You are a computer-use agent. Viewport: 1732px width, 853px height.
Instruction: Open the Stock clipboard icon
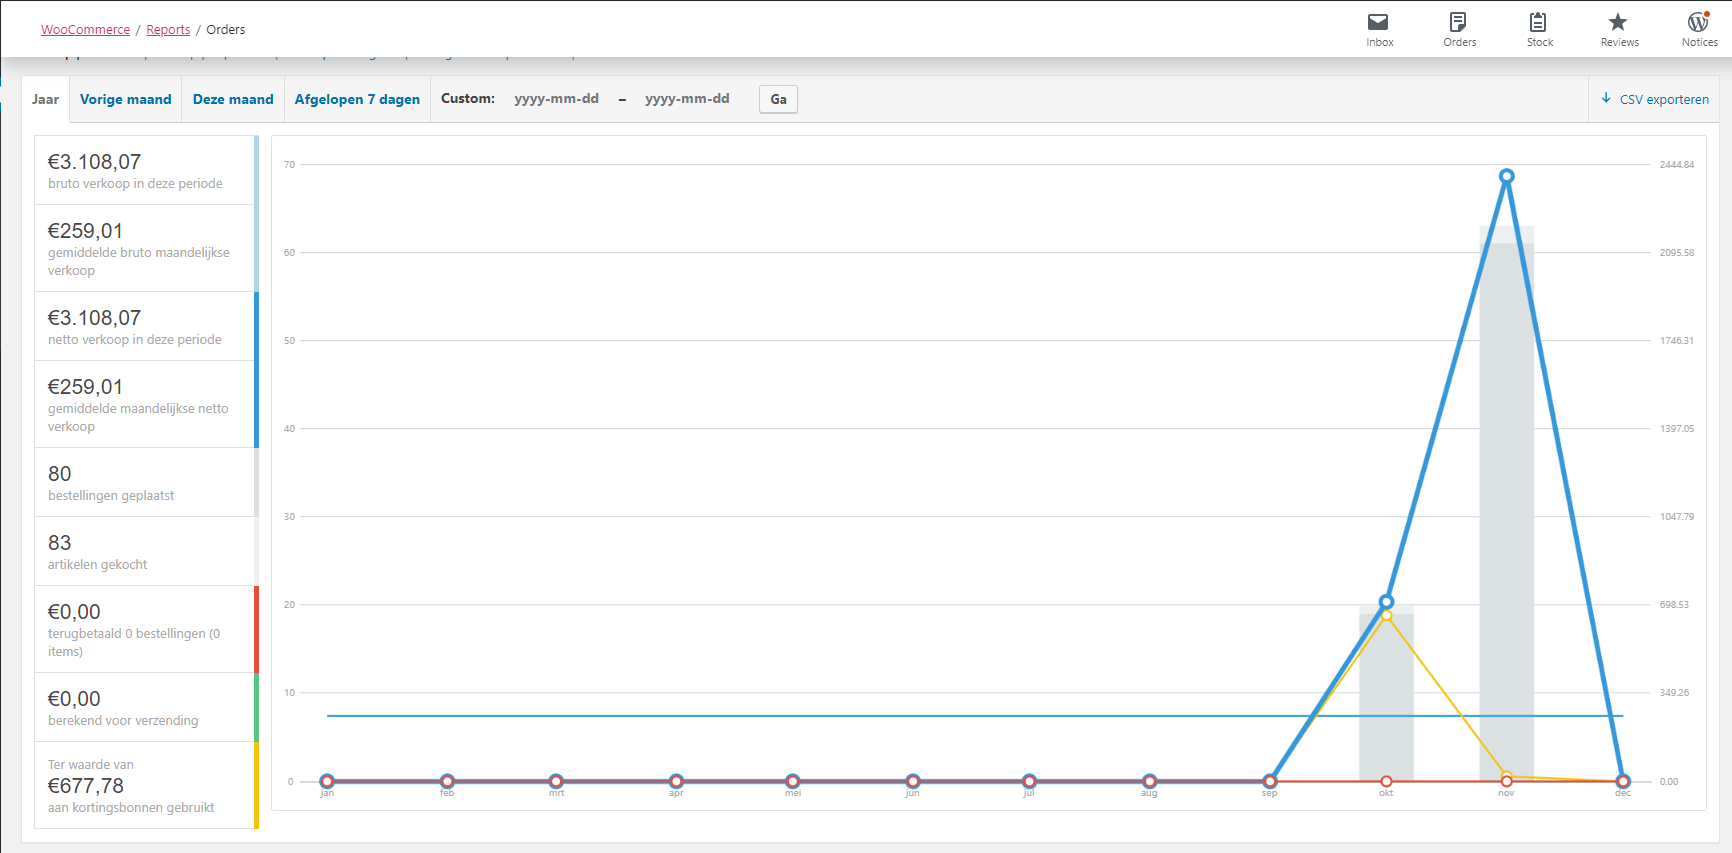(1539, 22)
